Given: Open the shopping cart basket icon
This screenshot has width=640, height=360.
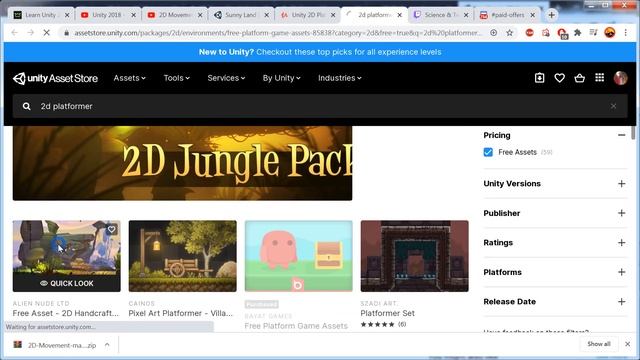Looking at the screenshot, I should pyautogui.click(x=579, y=78).
